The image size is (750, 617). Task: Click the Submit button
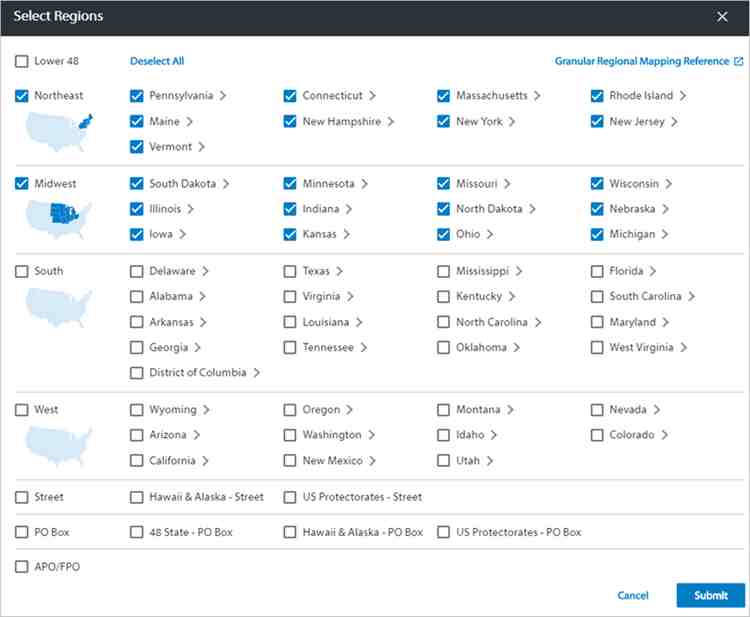point(711,595)
